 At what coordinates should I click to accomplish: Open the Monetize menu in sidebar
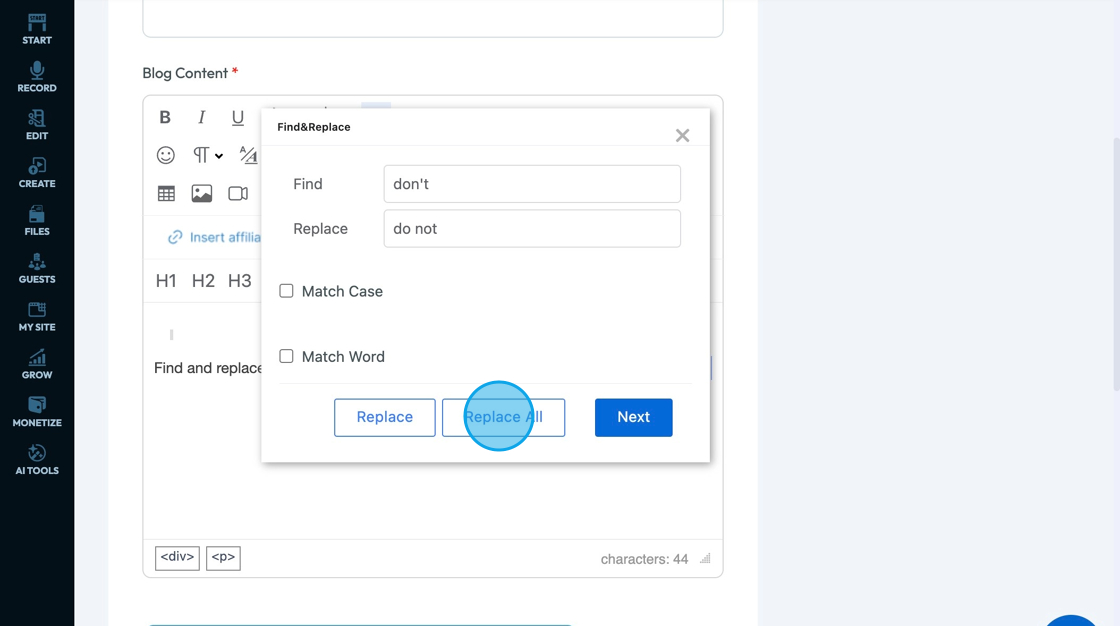(37, 411)
